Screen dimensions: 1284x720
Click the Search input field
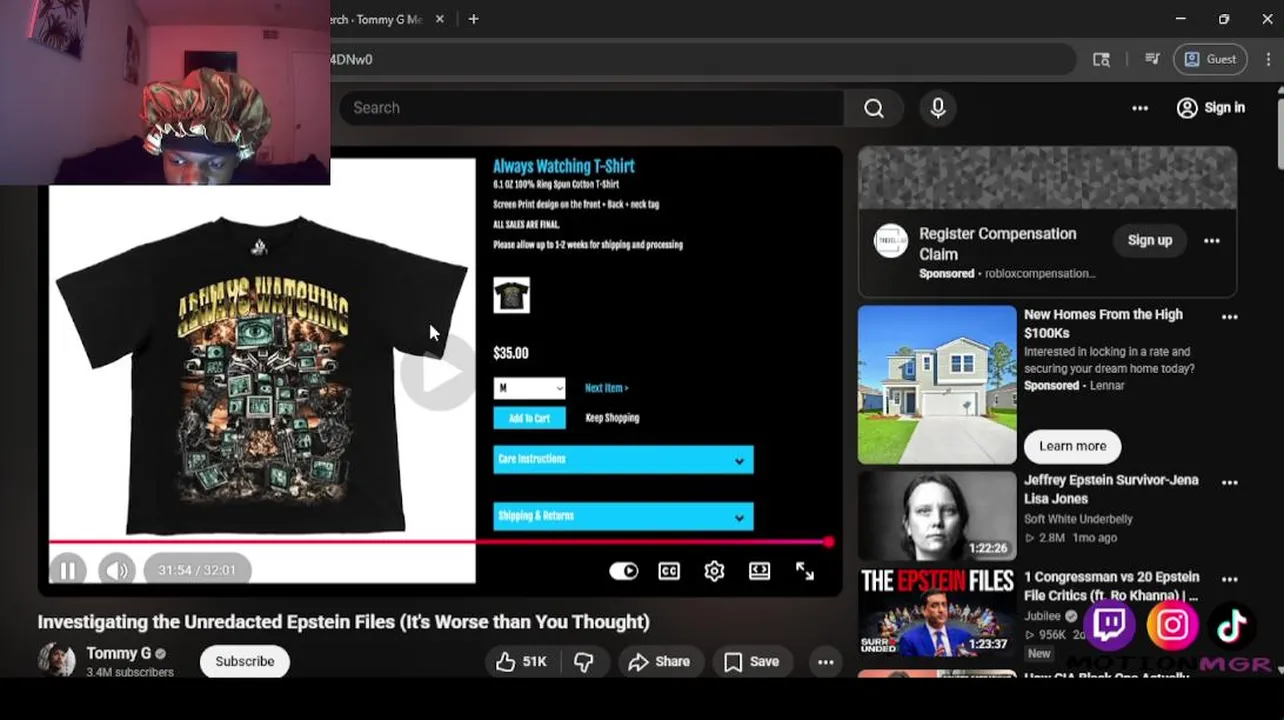click(x=591, y=108)
